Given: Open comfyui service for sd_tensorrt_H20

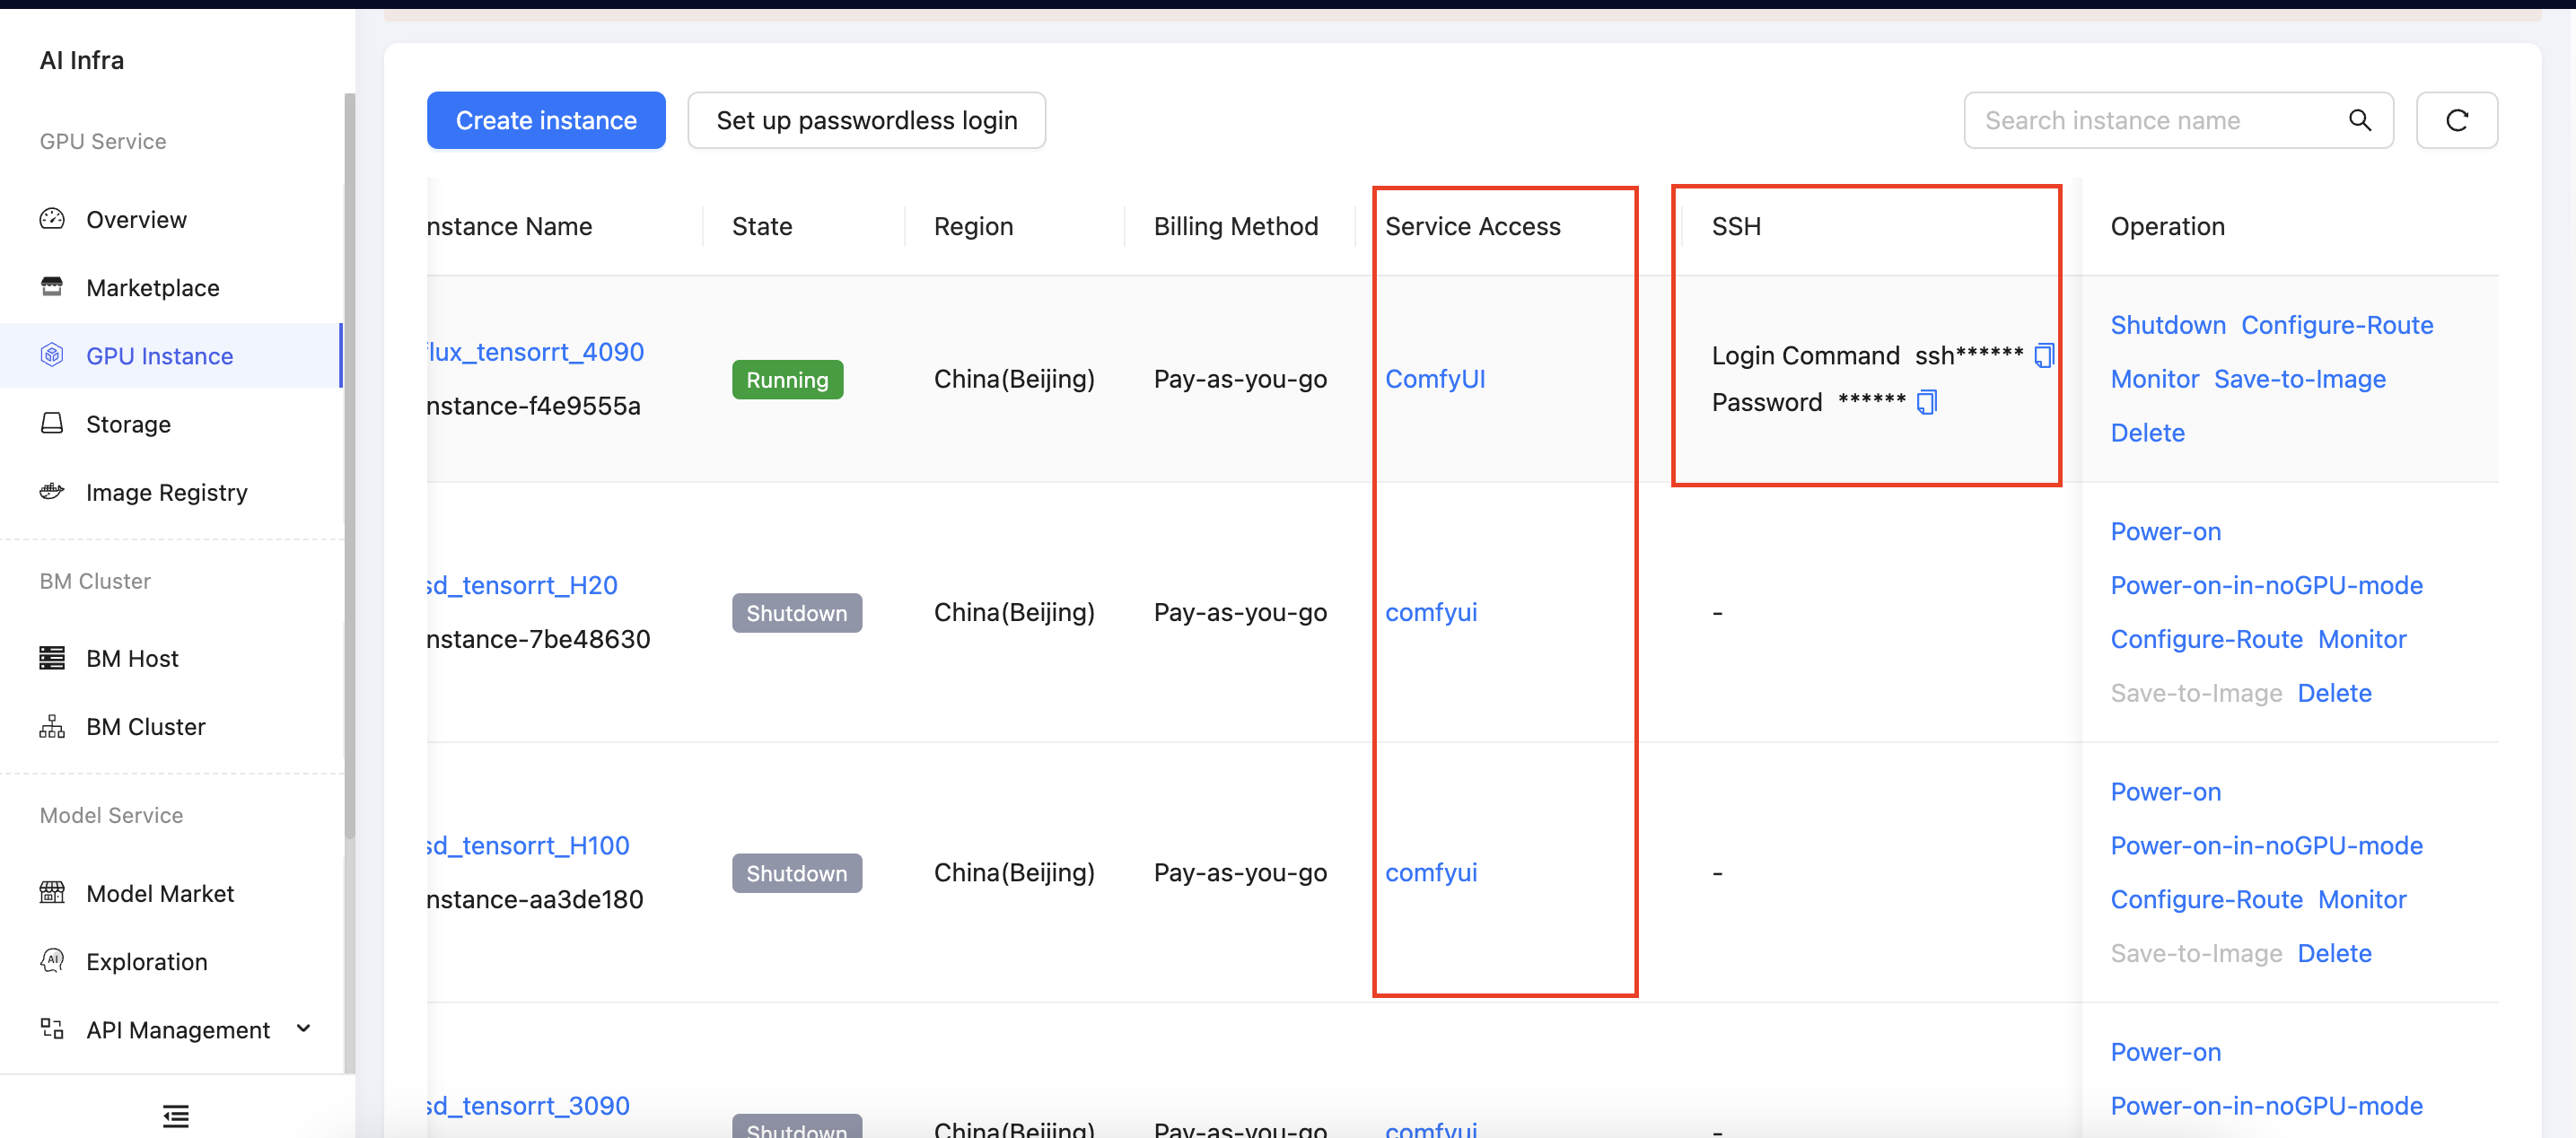Looking at the screenshot, I should pos(1431,612).
